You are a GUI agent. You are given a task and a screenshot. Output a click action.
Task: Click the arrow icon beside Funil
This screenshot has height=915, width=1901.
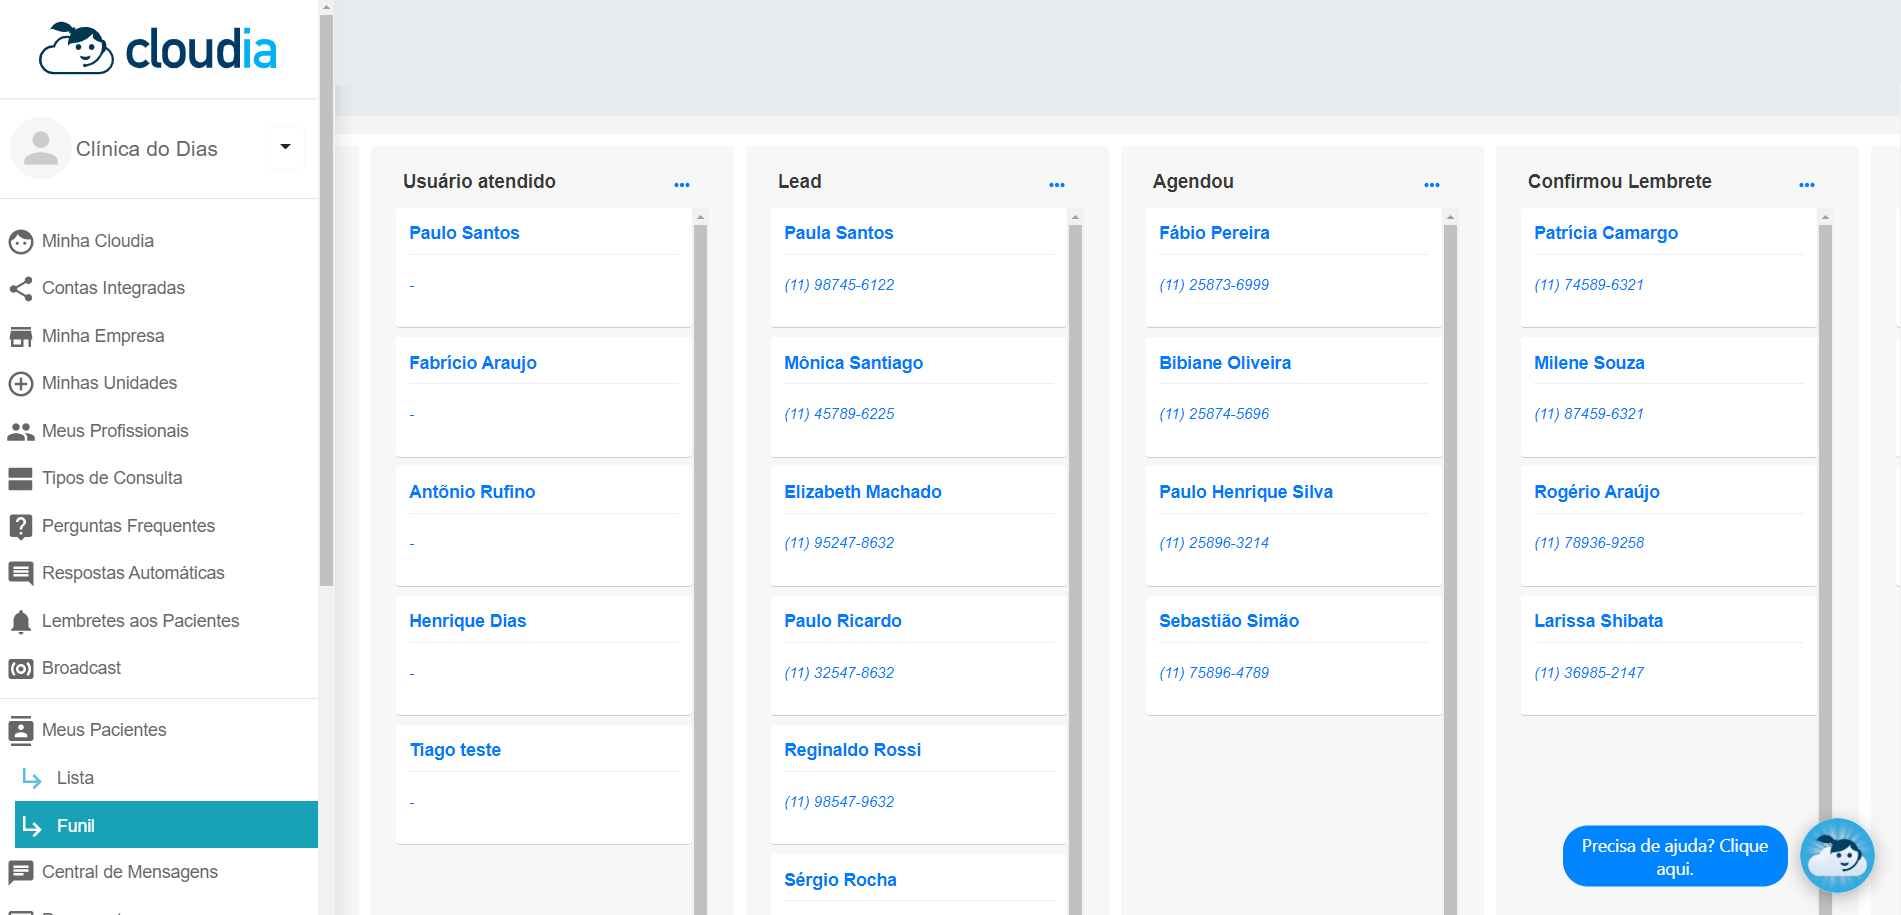tap(32, 826)
